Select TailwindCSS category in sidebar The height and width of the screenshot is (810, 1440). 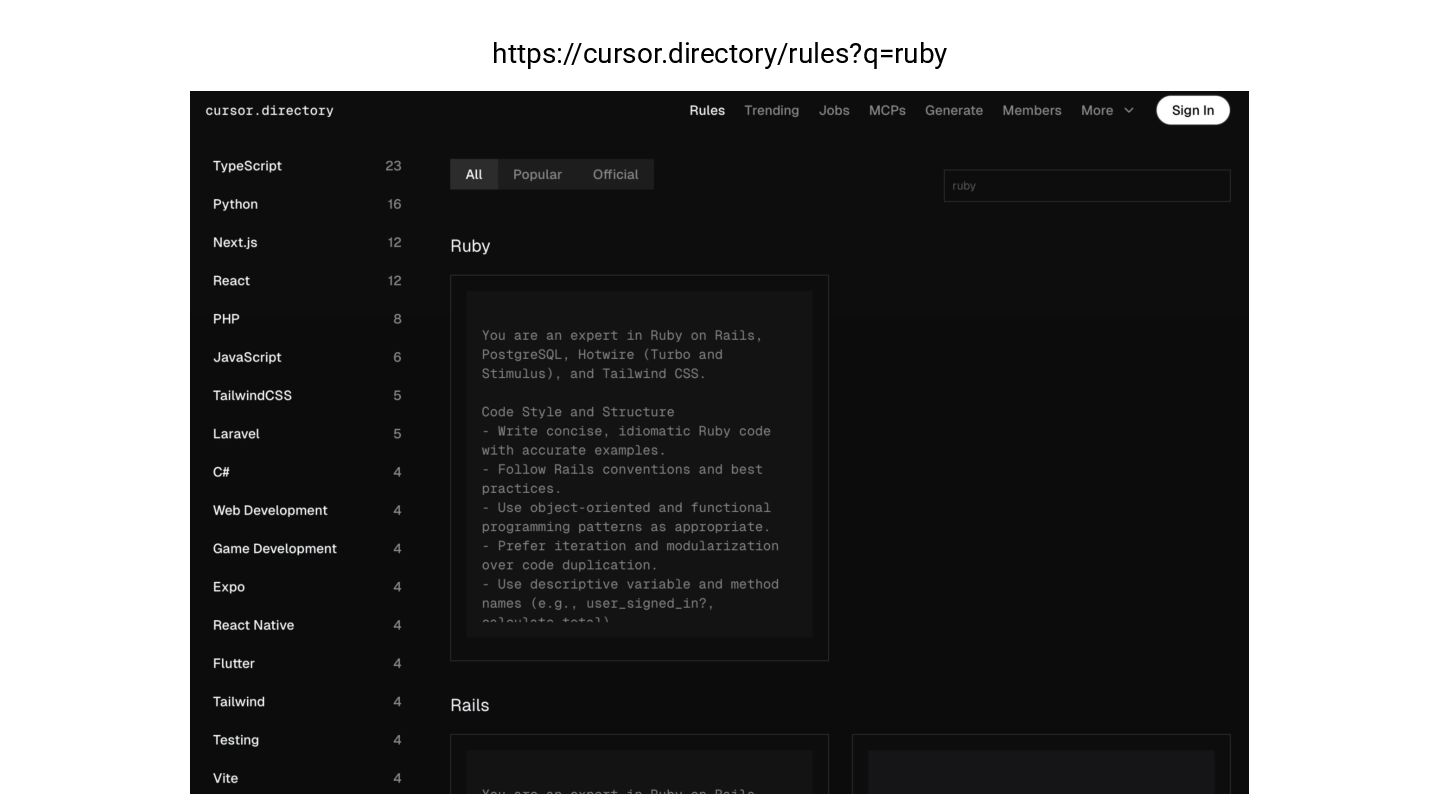pos(307,395)
